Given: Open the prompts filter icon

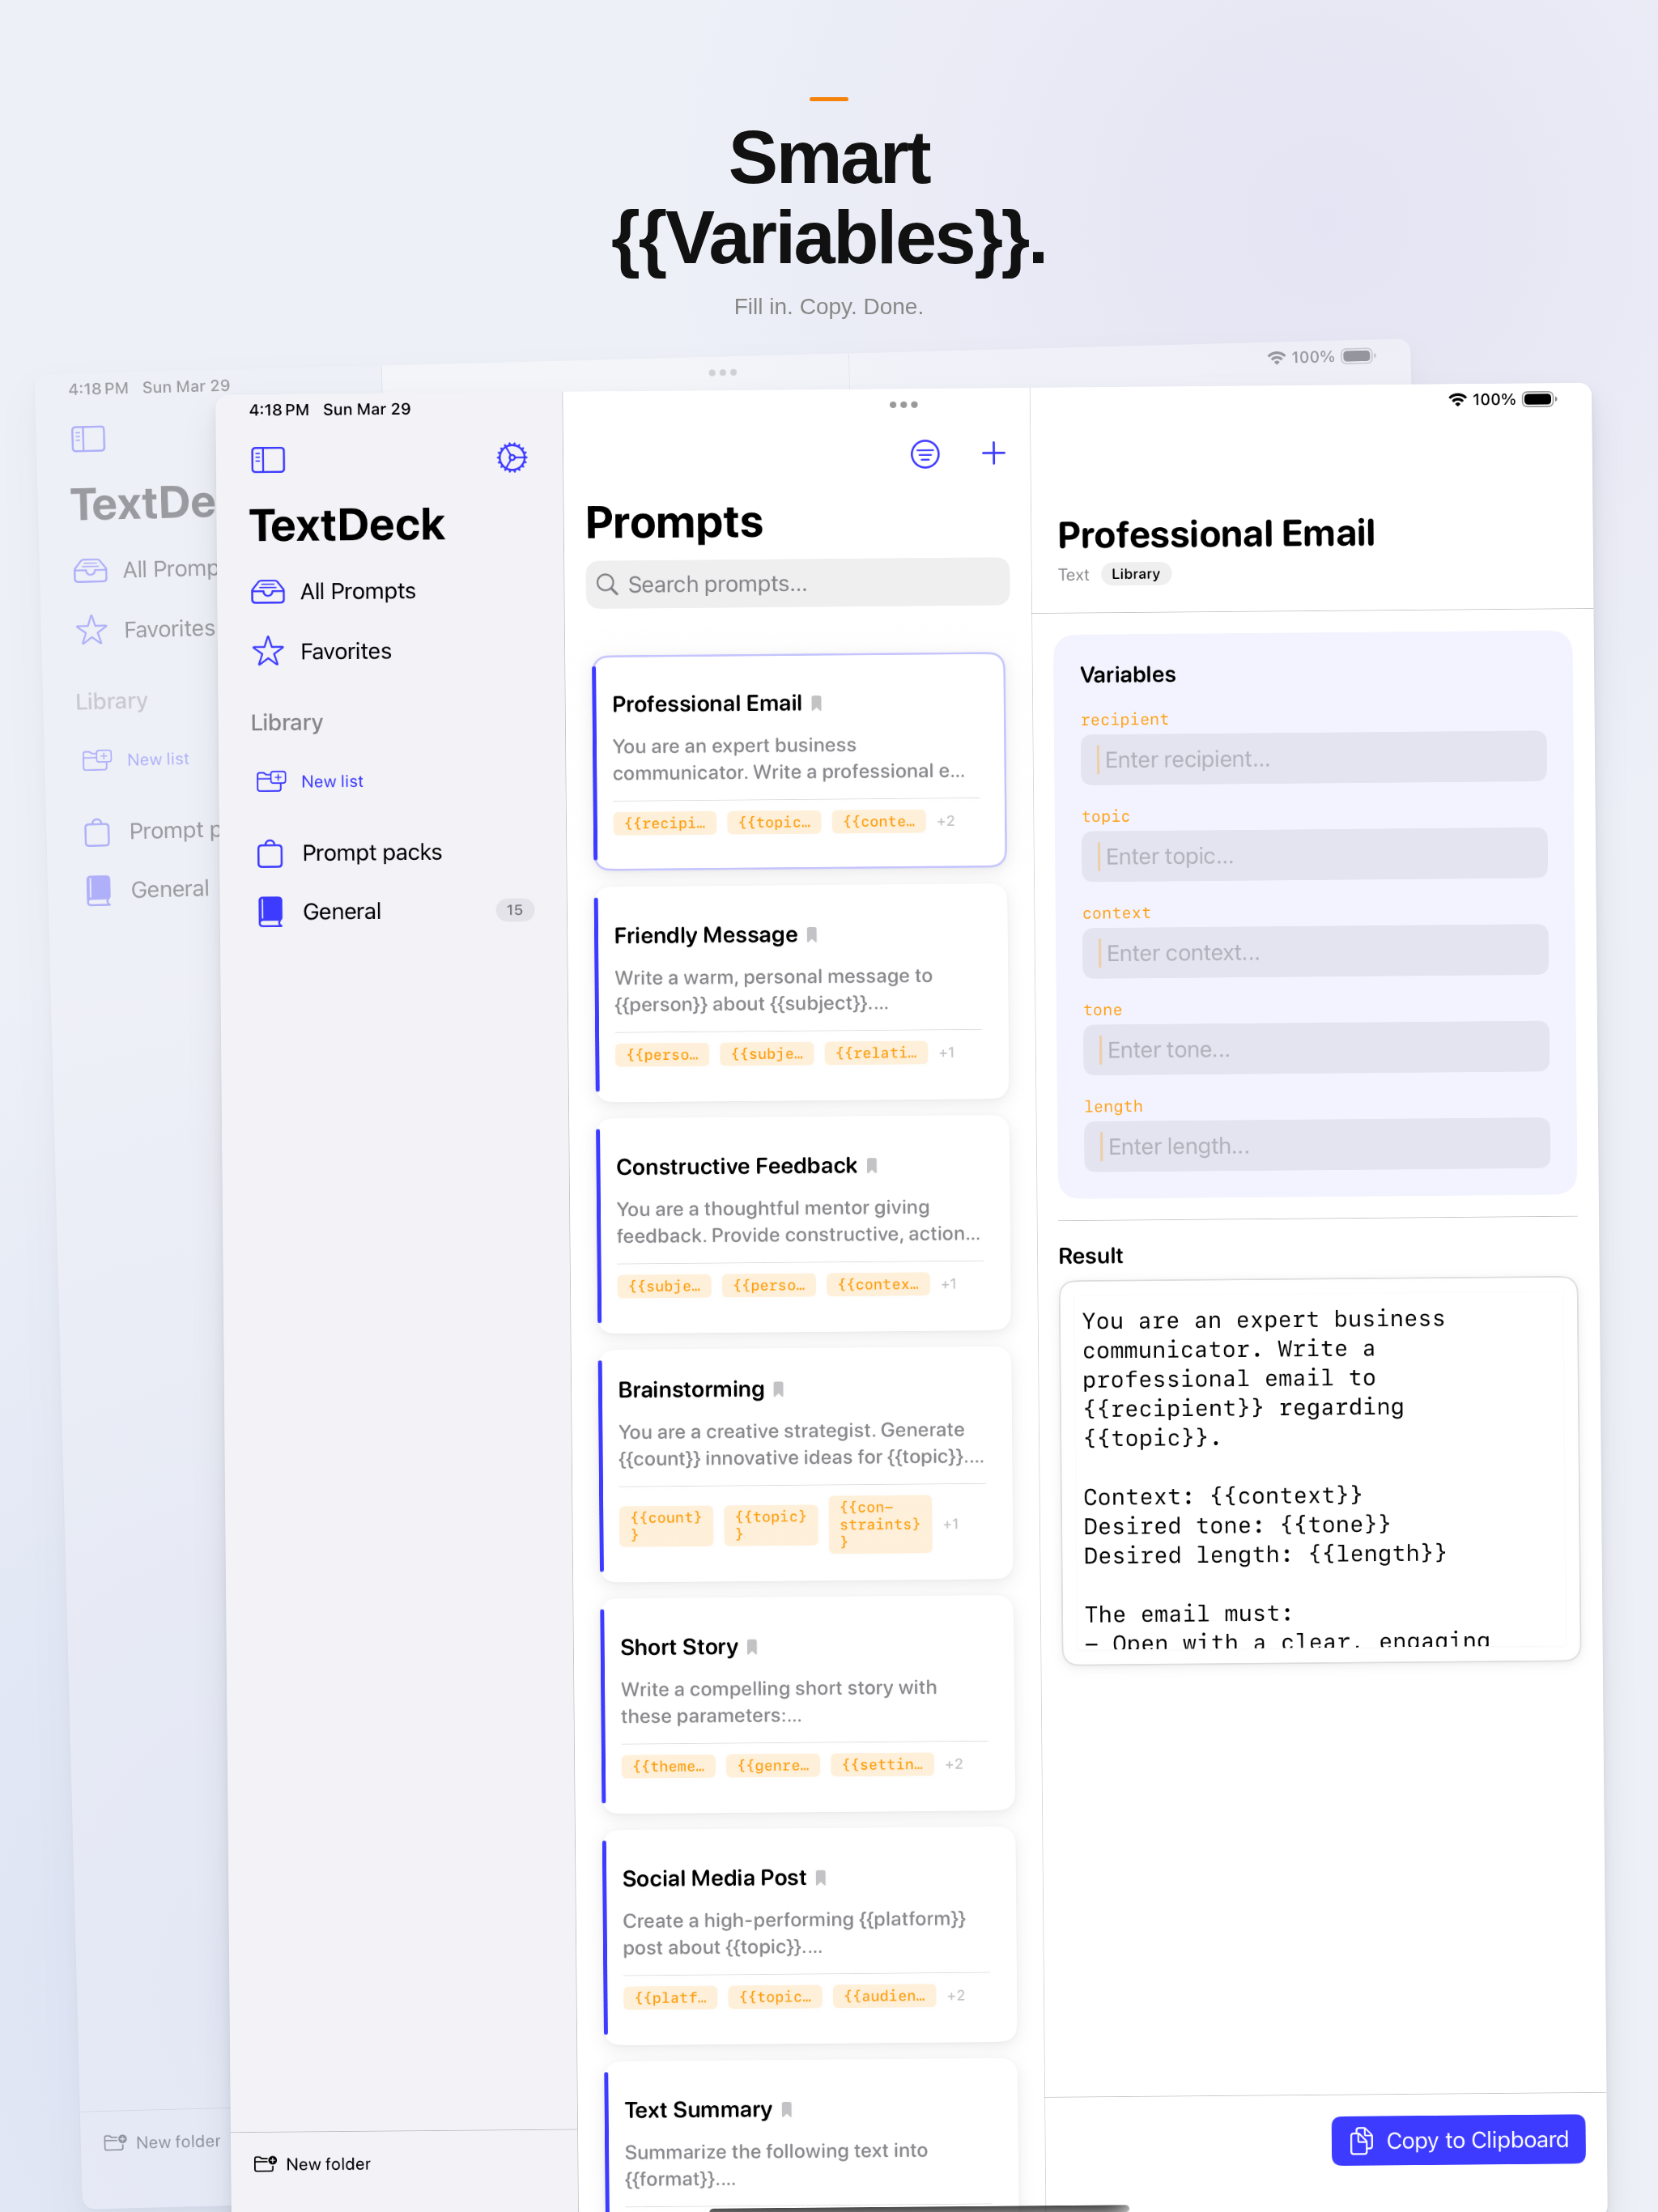Looking at the screenshot, I should coord(925,454).
